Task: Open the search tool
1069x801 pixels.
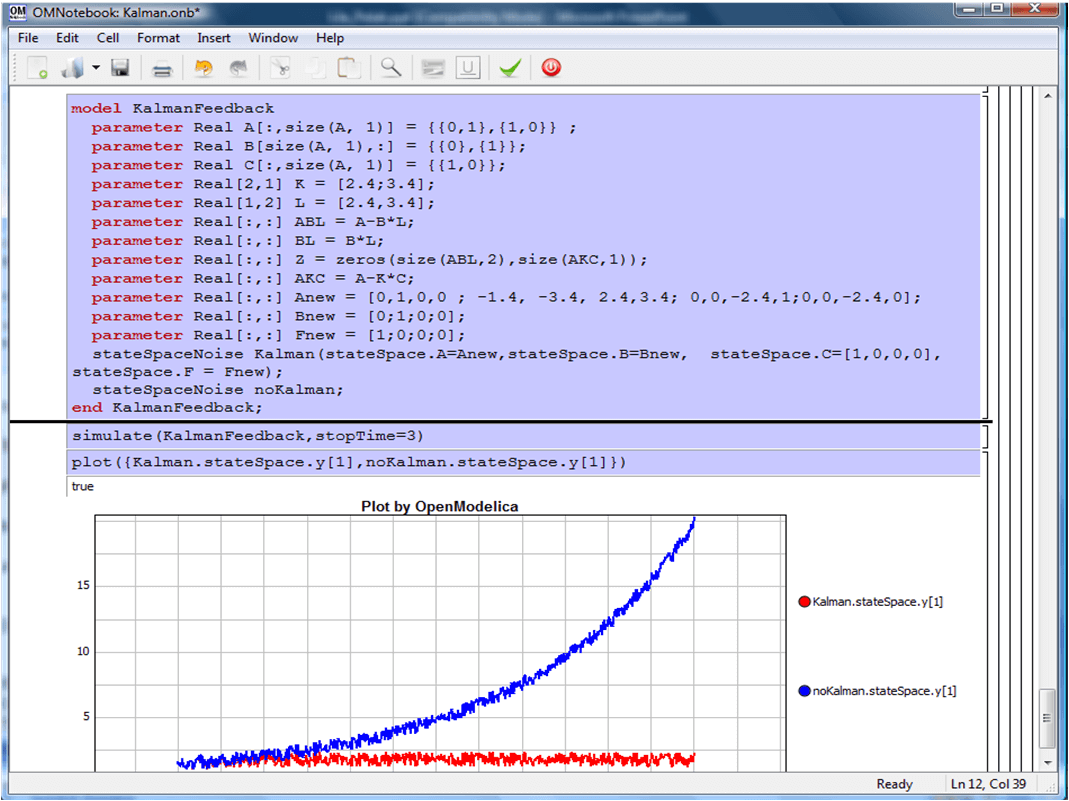Action: (391, 67)
